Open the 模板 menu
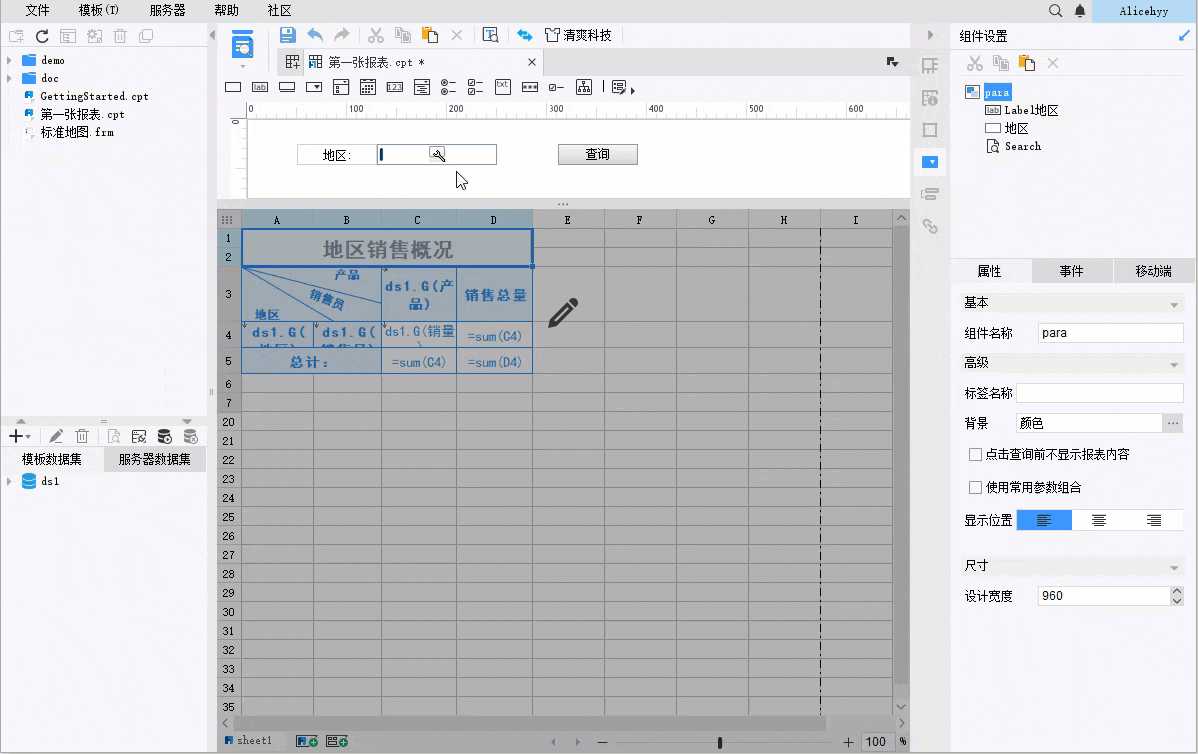The image size is (1198, 754). 99,11
